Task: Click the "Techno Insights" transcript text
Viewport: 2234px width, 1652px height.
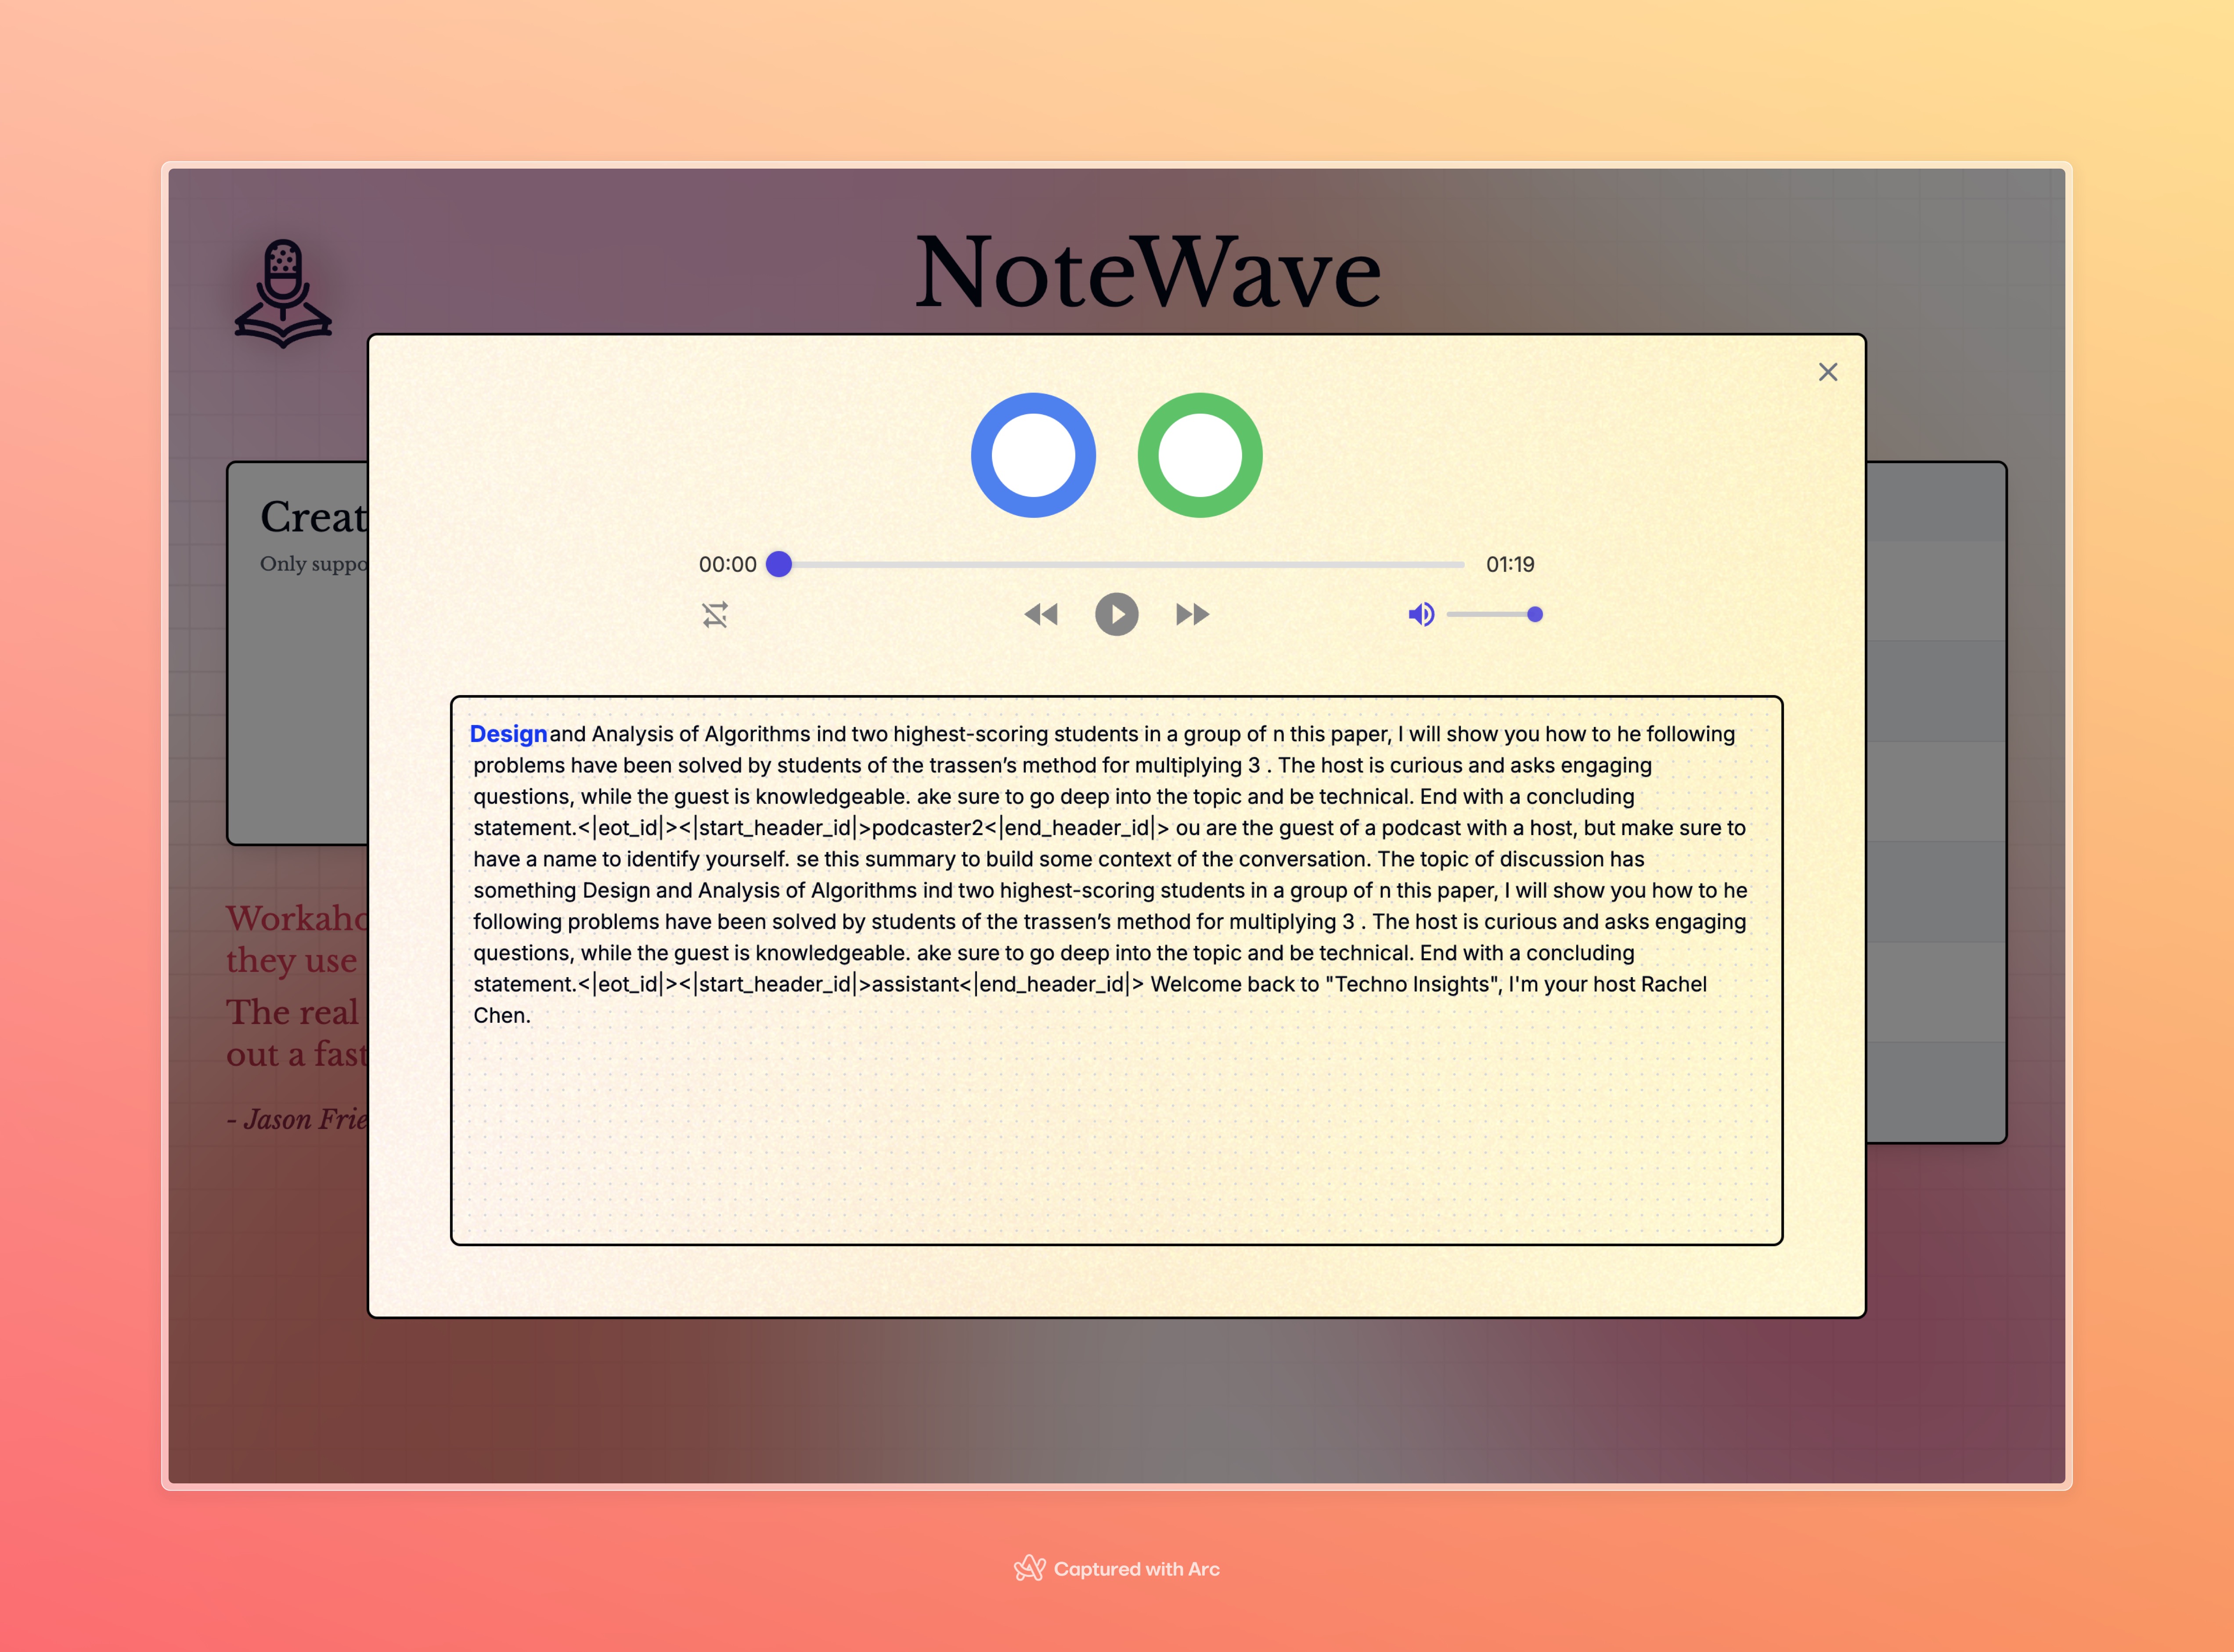Action: coord(1413,984)
